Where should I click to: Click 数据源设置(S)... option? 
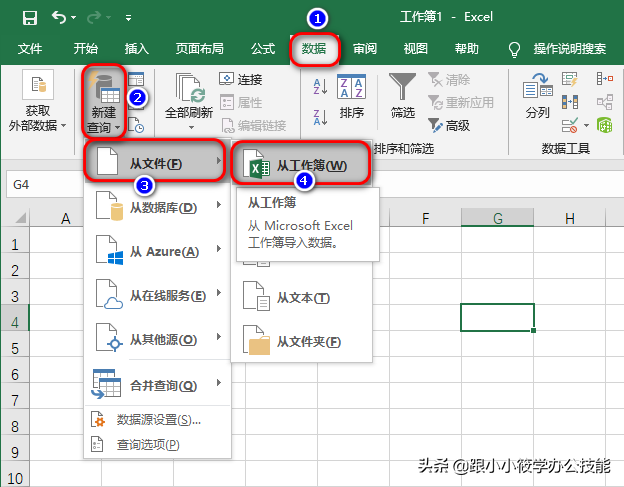(x=158, y=420)
